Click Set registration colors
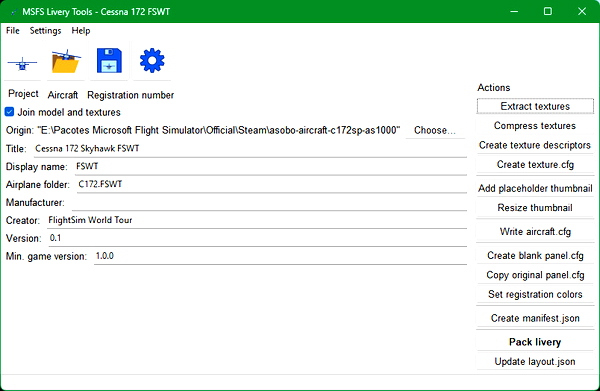This screenshot has width=600, height=391. click(535, 294)
